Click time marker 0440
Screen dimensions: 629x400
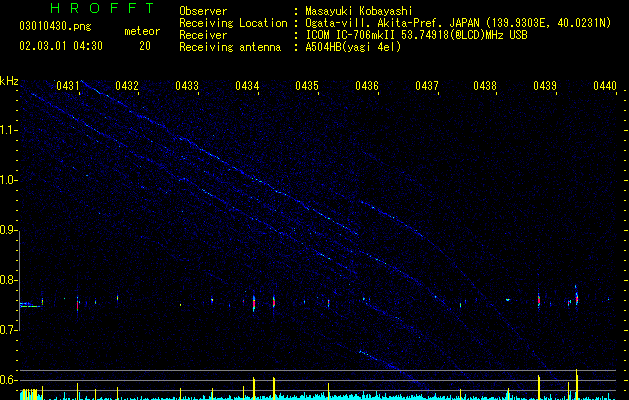click(x=605, y=85)
